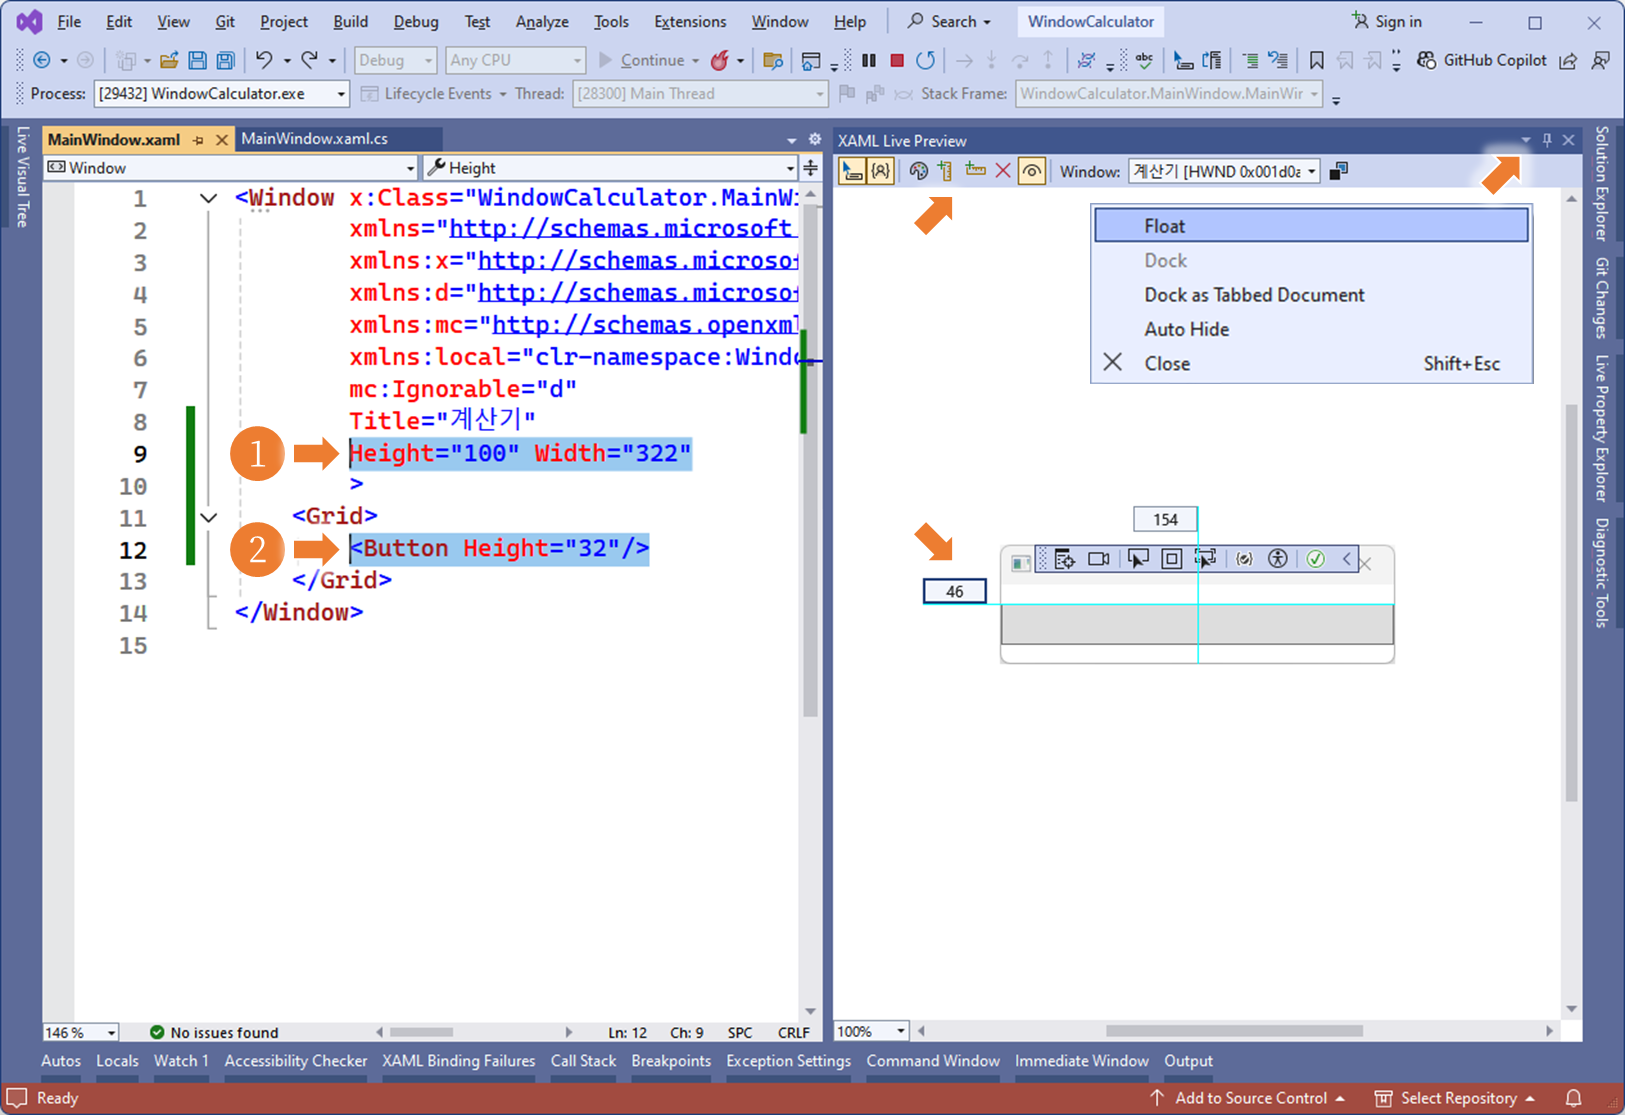Click the Hot Reload flame icon

pyautogui.click(x=719, y=60)
